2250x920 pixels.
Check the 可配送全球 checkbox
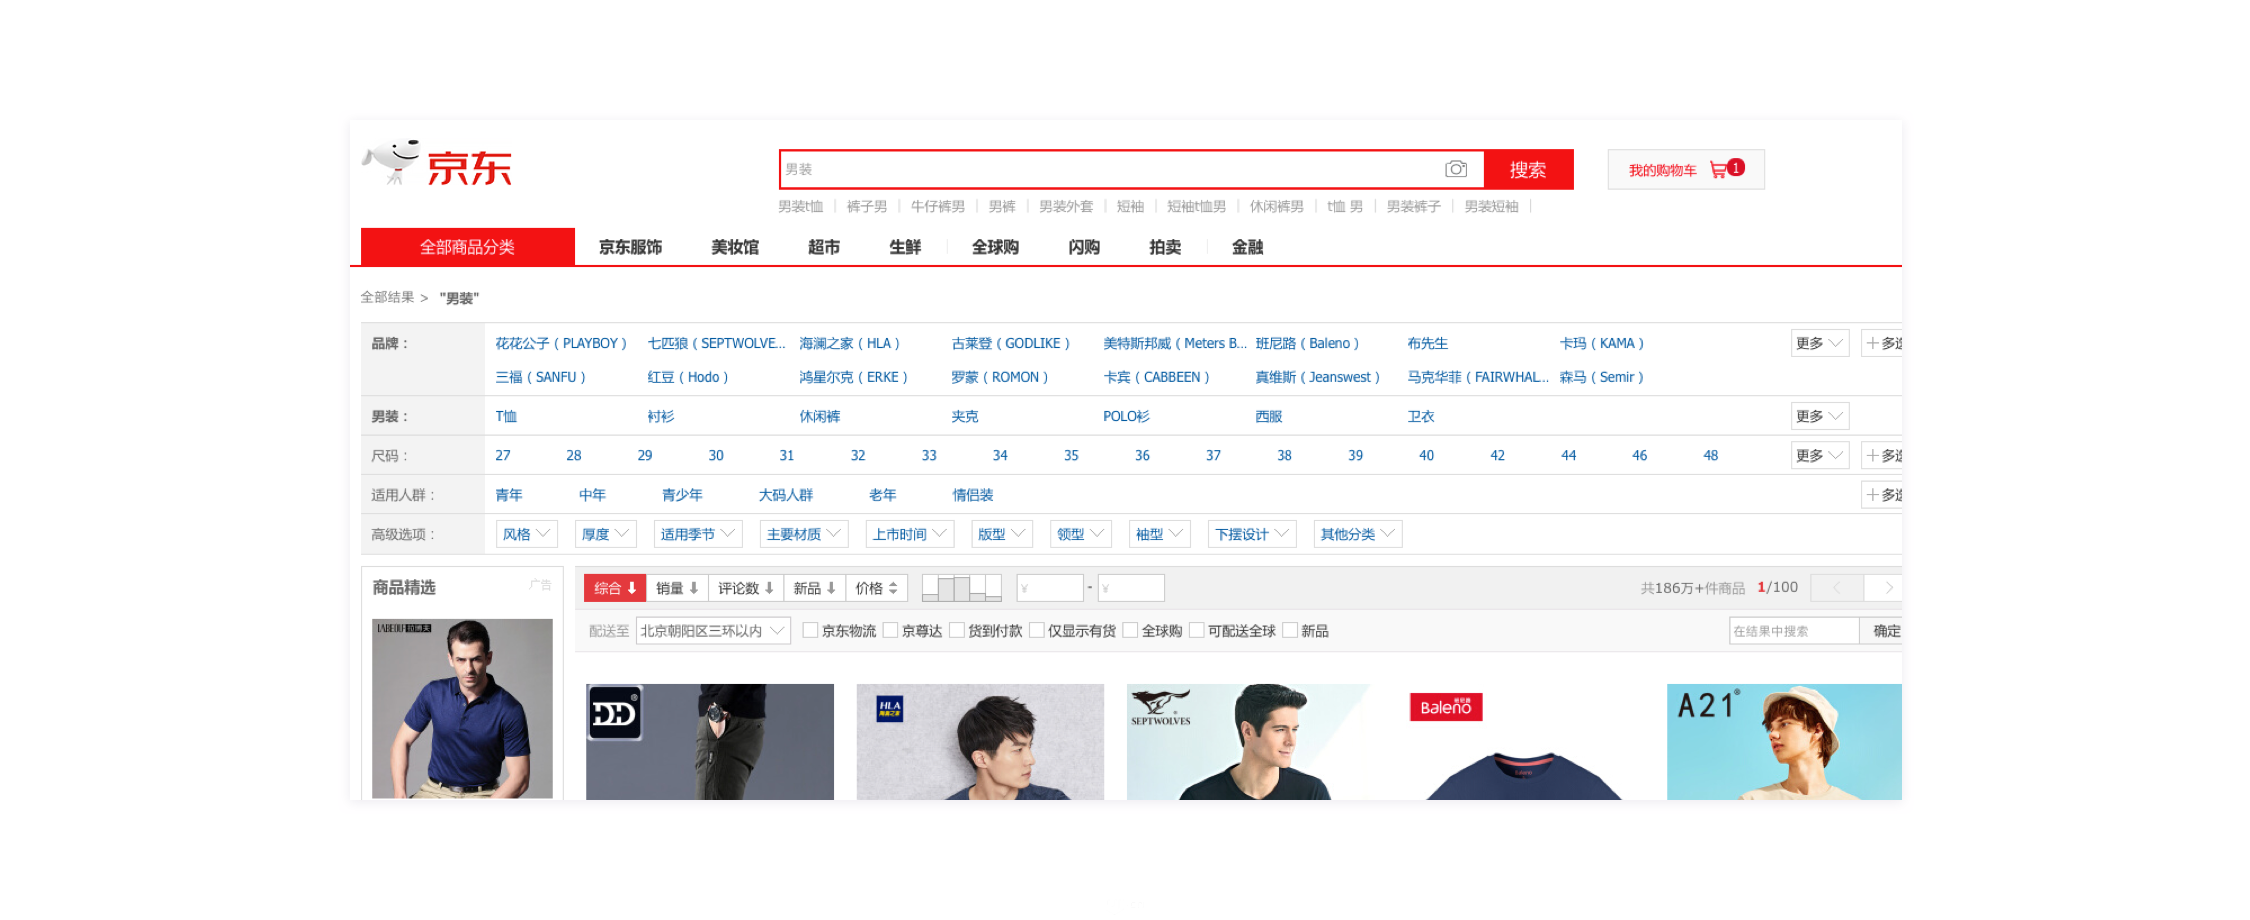(1197, 630)
